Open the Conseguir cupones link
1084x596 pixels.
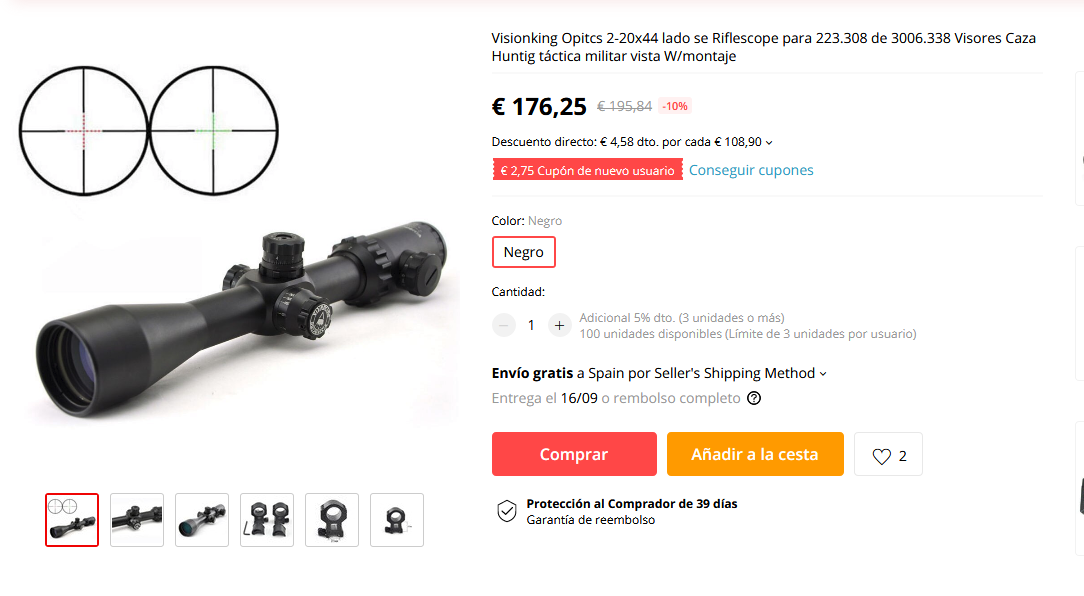click(x=751, y=170)
